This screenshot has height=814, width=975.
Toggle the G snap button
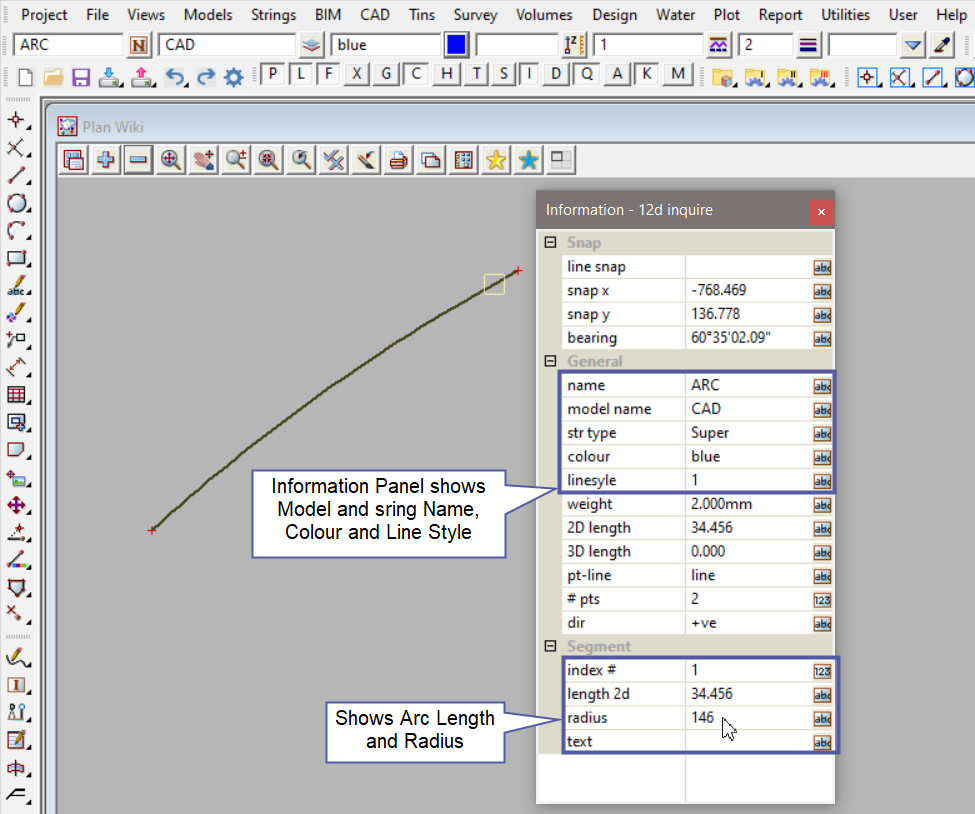point(386,74)
